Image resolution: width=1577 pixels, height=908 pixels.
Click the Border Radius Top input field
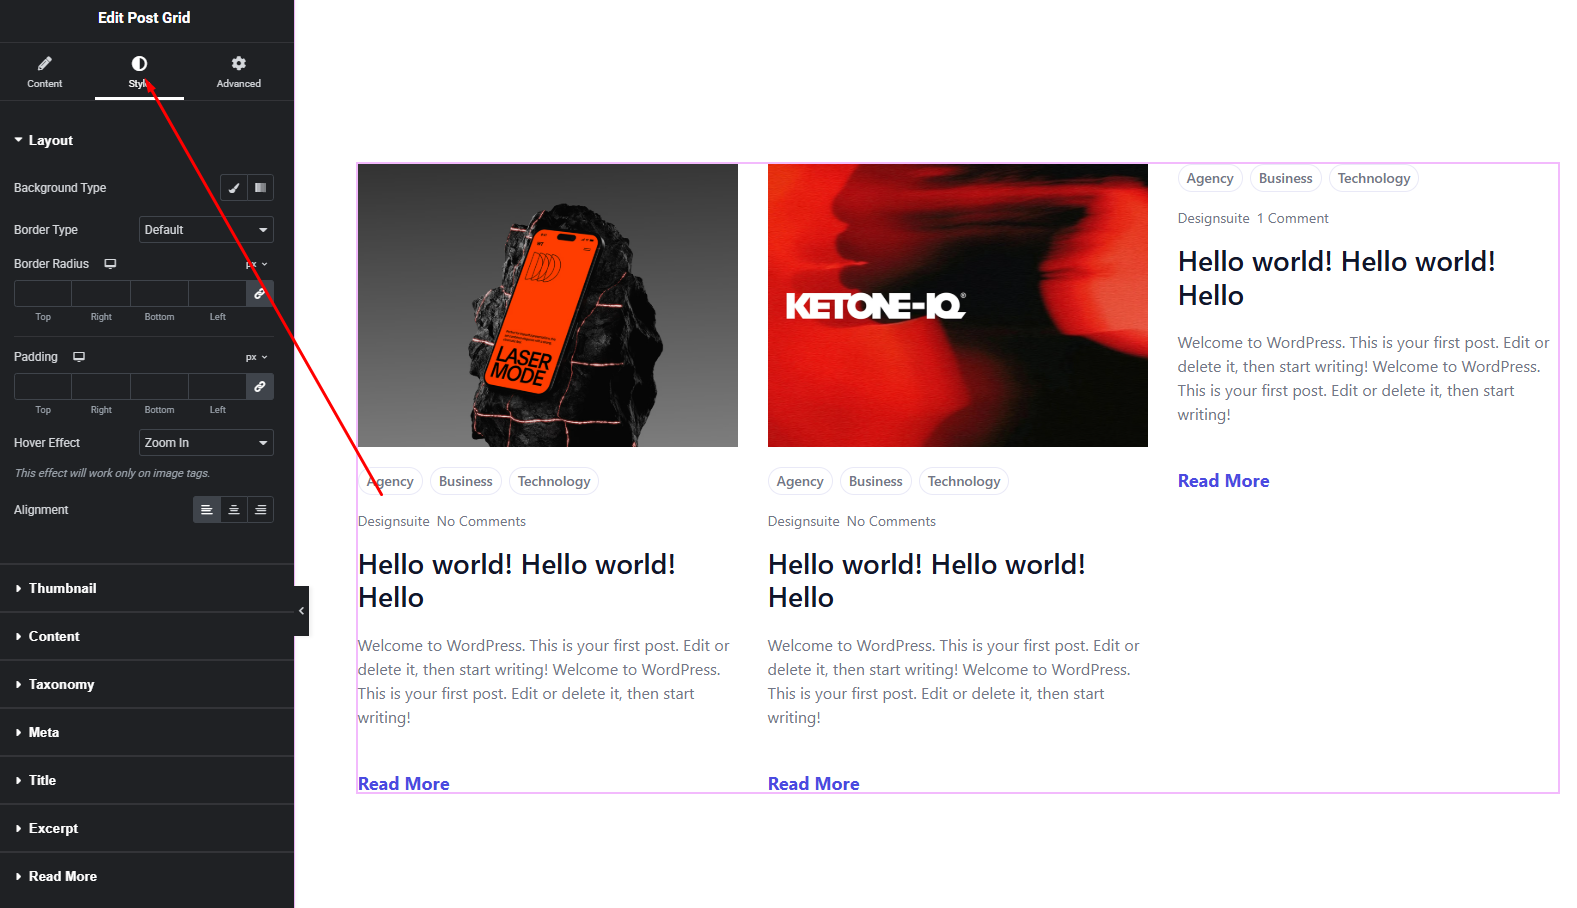tap(43, 294)
